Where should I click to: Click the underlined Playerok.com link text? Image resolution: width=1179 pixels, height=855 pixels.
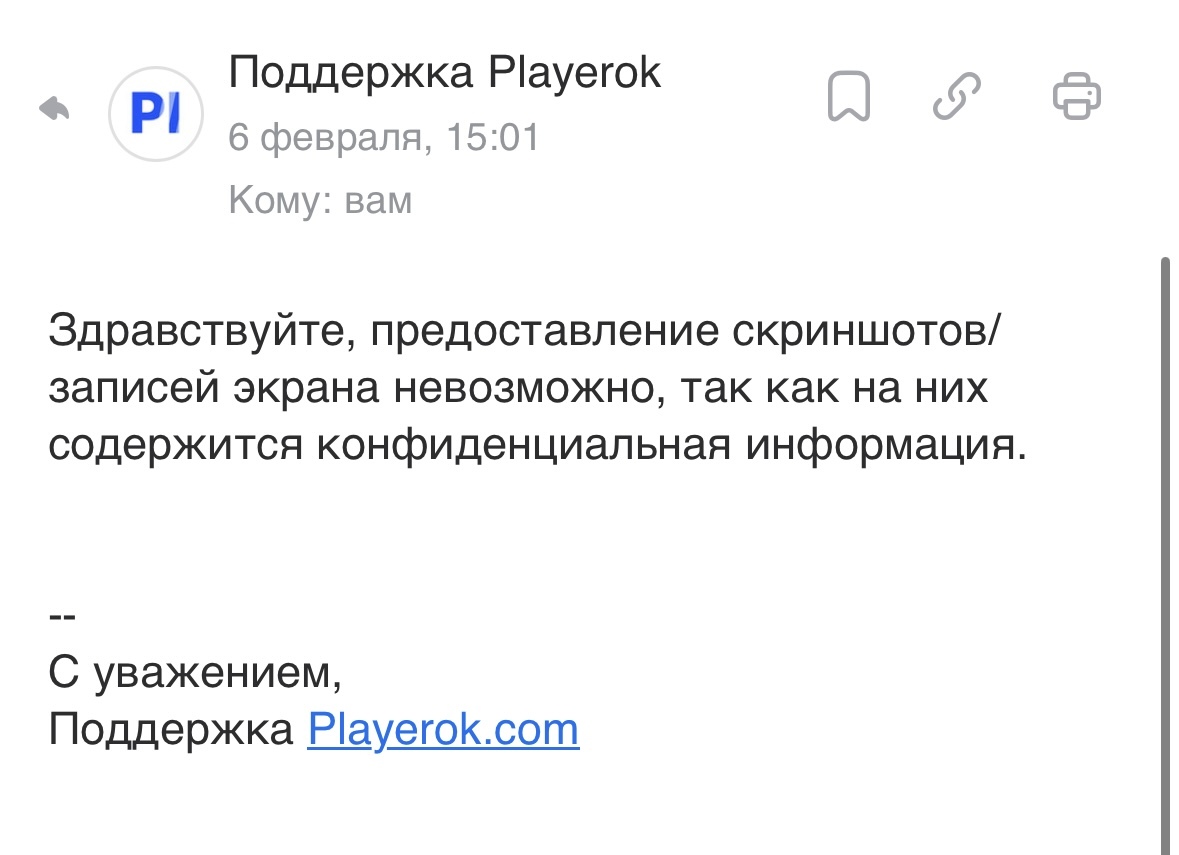(x=444, y=728)
